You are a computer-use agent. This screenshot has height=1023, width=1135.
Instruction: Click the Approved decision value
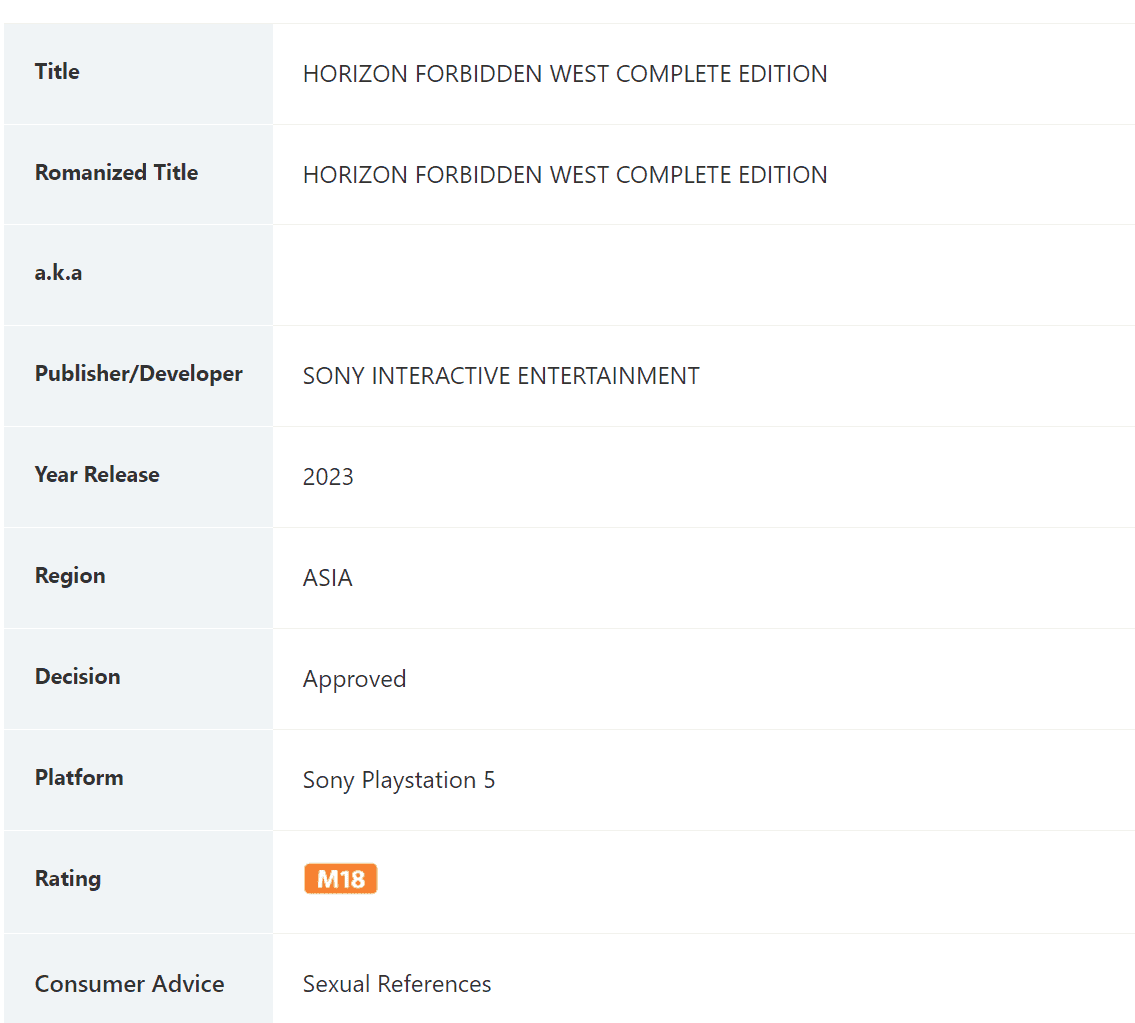pos(354,679)
